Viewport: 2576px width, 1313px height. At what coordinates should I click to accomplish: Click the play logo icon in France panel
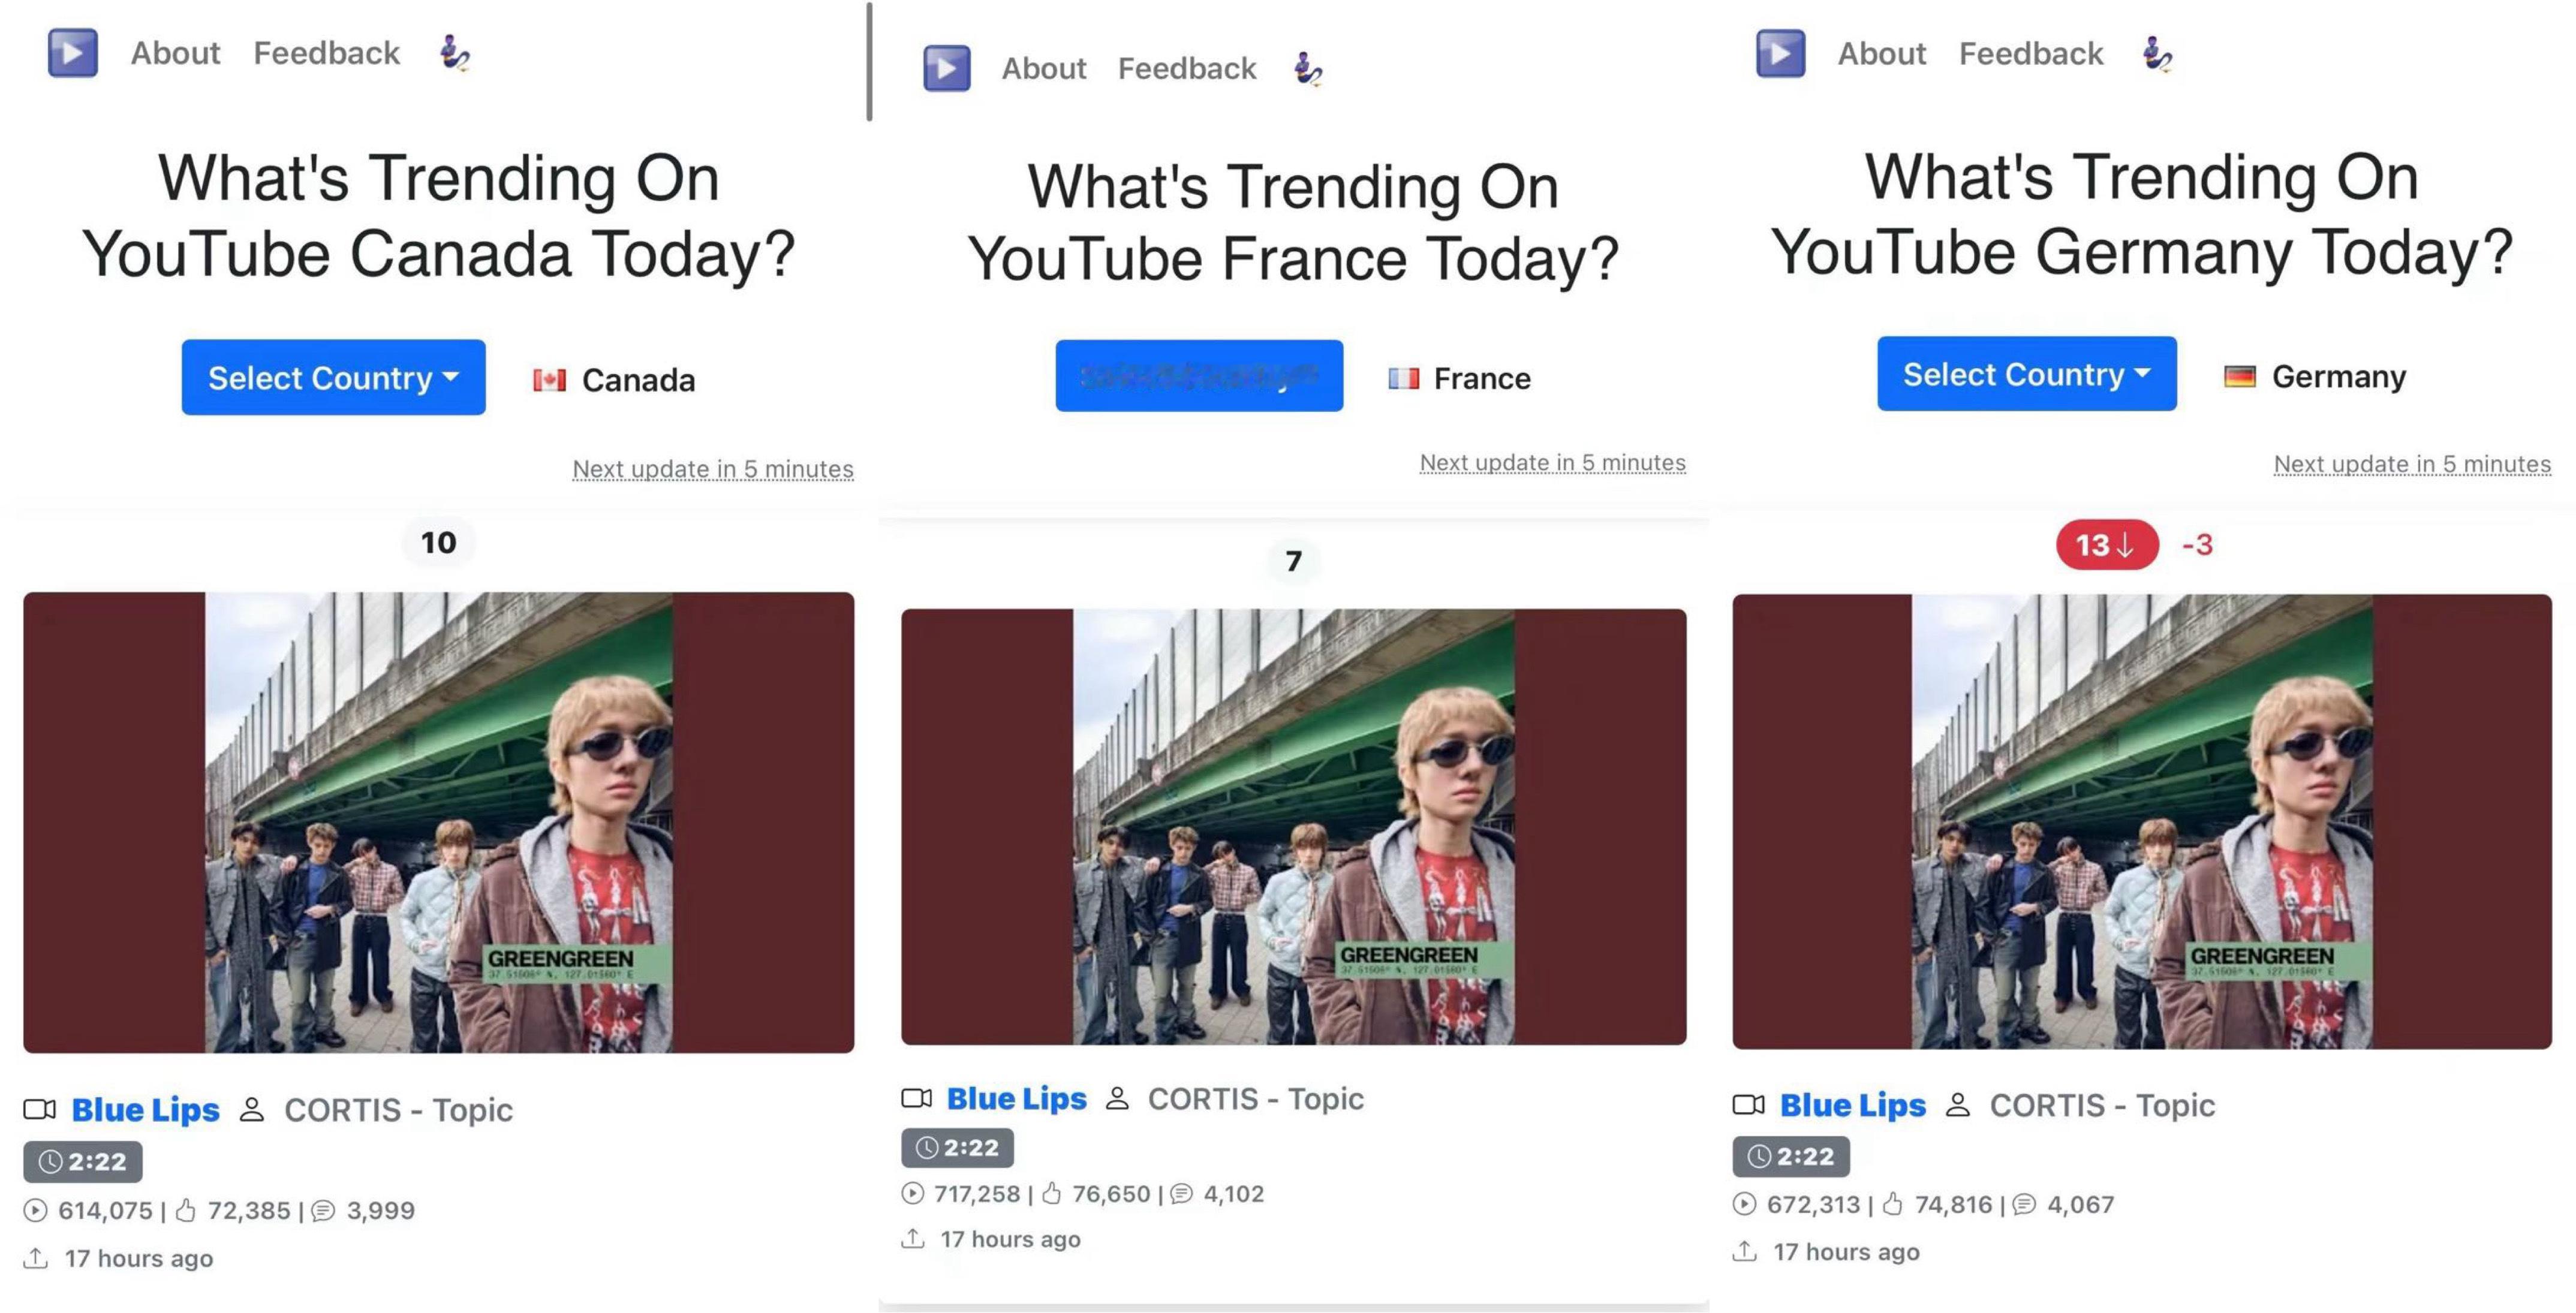pyautogui.click(x=947, y=68)
